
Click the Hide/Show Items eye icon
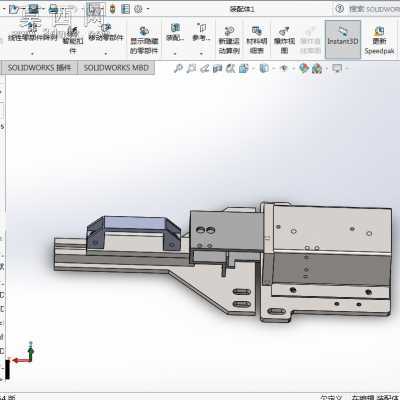tap(284, 69)
